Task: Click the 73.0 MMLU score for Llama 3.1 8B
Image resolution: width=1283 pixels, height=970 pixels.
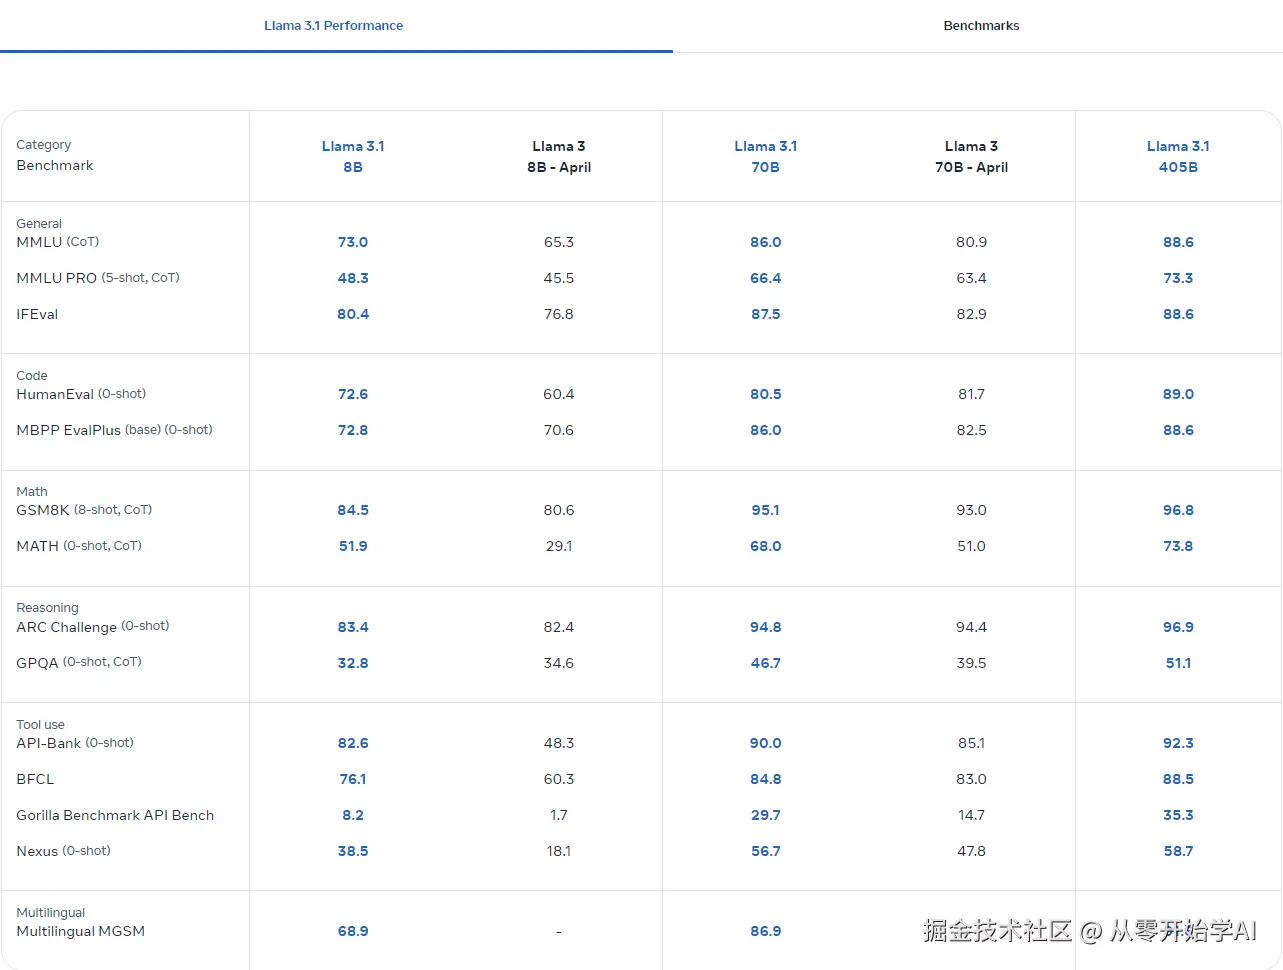Action: (353, 242)
